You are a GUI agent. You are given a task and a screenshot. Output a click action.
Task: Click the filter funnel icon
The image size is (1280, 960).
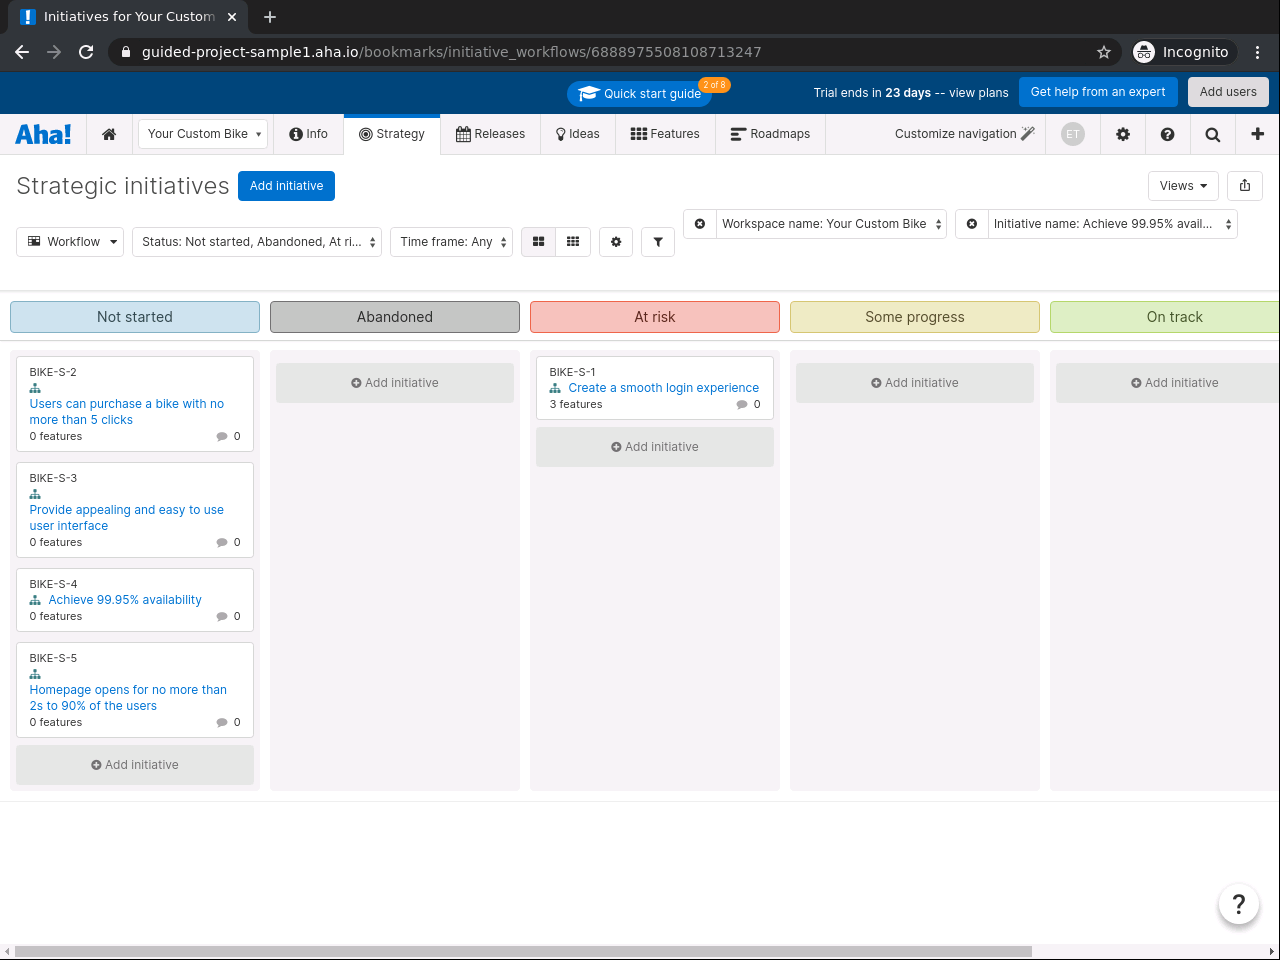click(658, 242)
